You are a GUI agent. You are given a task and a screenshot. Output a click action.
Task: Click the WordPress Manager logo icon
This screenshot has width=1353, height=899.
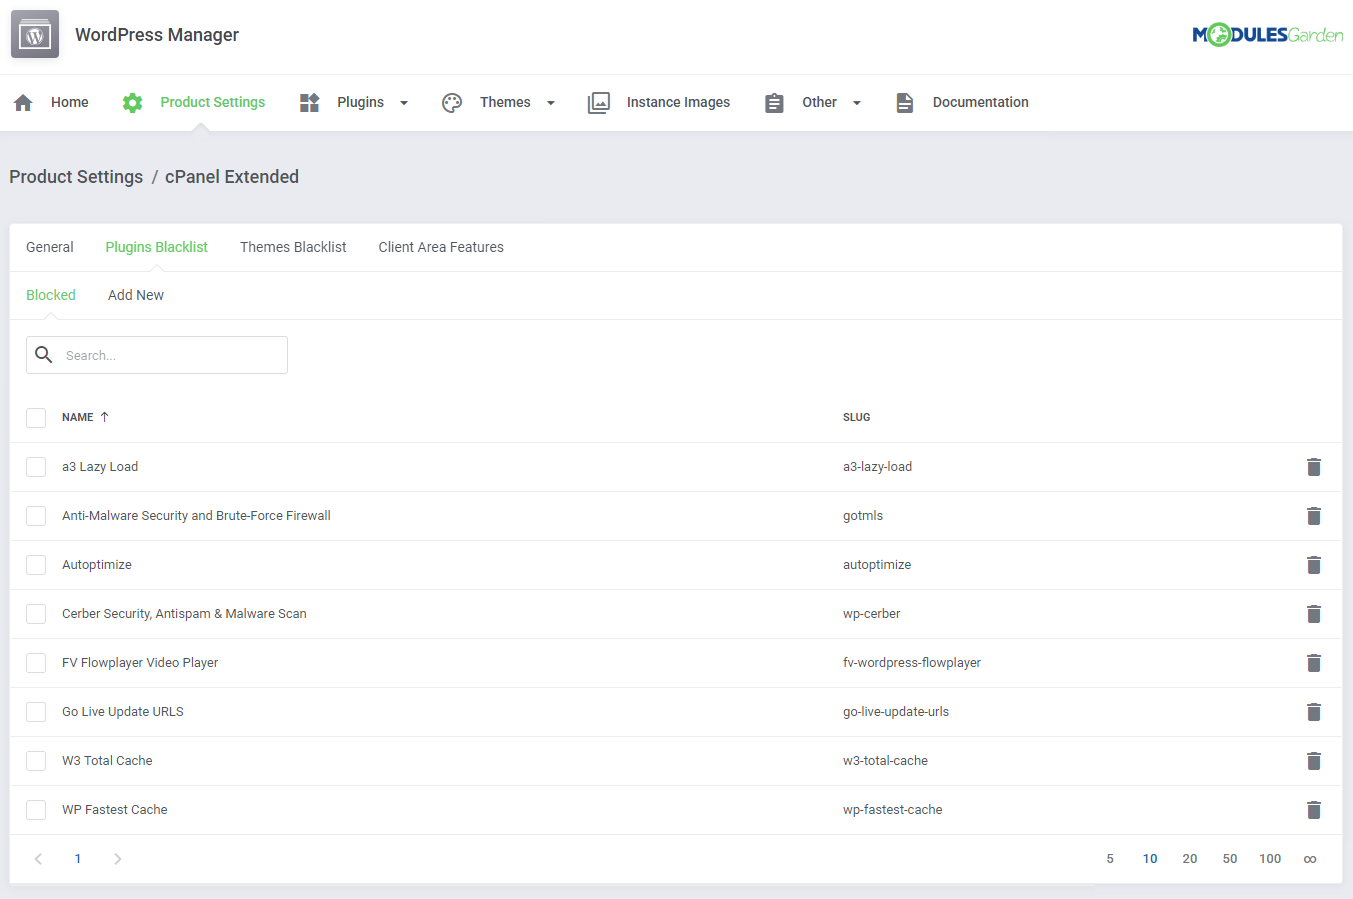pyautogui.click(x=34, y=33)
